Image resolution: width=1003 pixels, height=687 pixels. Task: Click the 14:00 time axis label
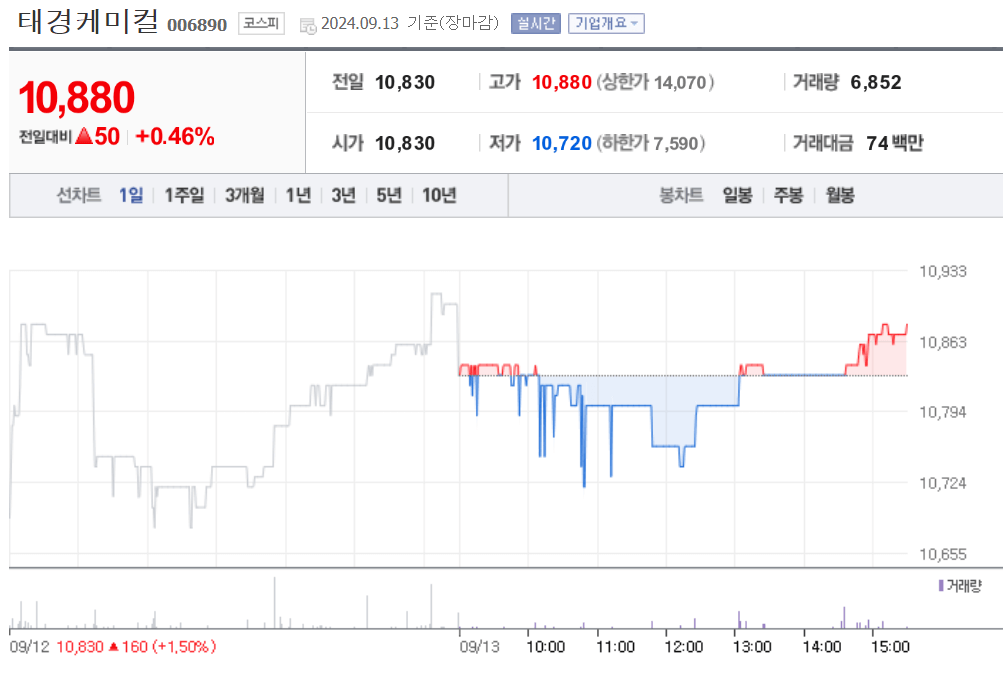tap(822, 647)
